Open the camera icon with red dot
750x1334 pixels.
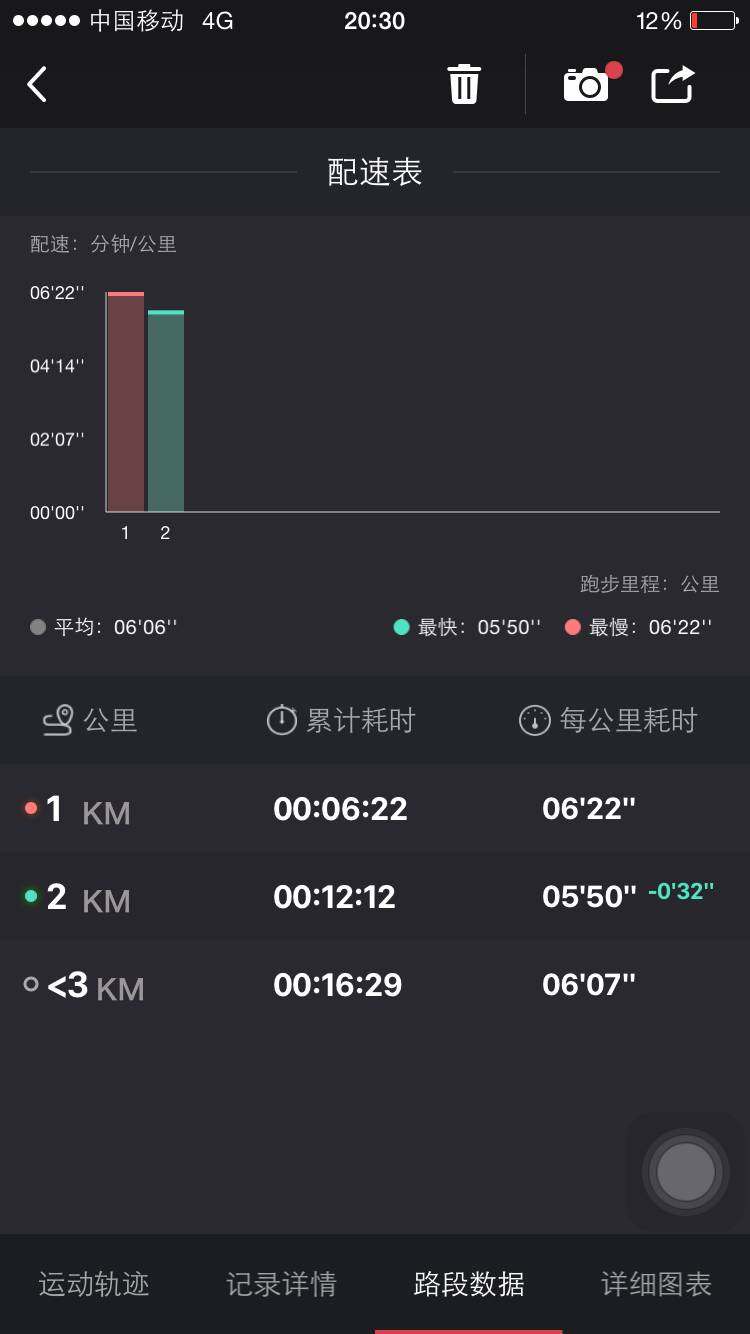click(x=587, y=85)
